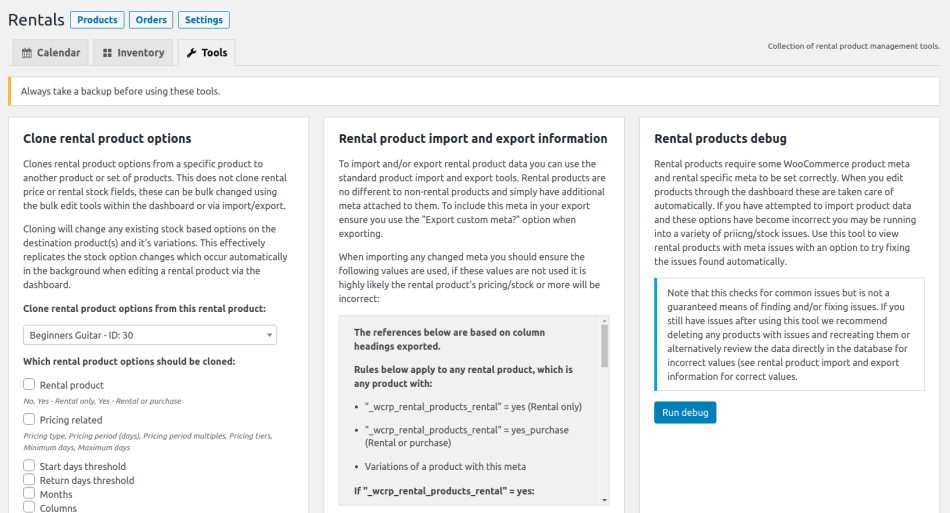The width and height of the screenshot is (950, 513).
Task: Tick the Start days threshold checkbox
Action: point(29,466)
